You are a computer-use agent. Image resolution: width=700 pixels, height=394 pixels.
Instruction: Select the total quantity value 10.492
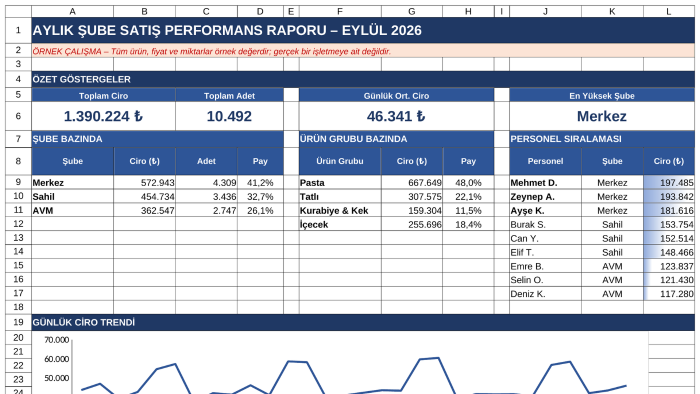coord(229,116)
